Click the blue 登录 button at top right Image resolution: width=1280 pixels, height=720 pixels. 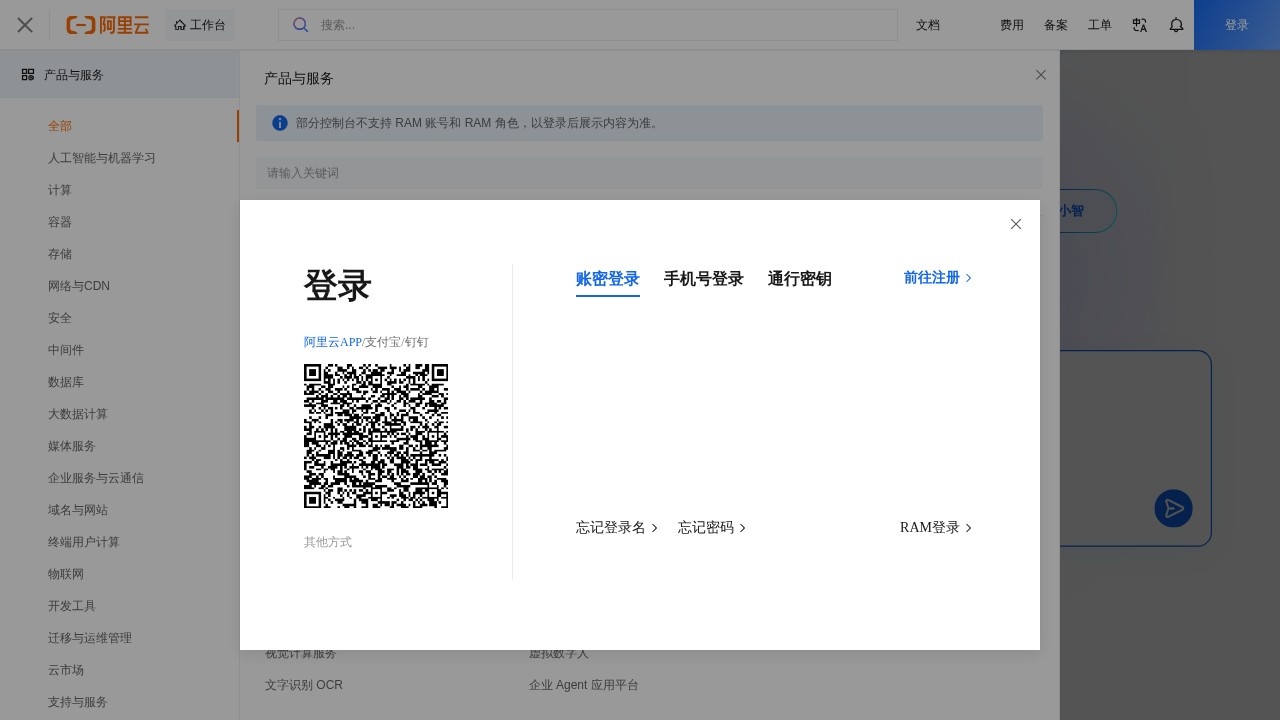(1237, 25)
